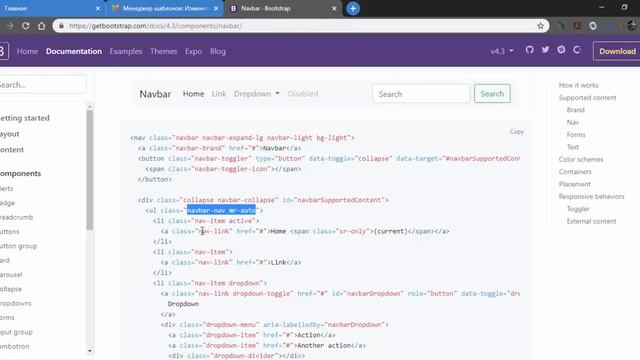The image size is (640, 360).
Task: Close the Менеджер шаблонов tab
Action: tap(216, 8)
